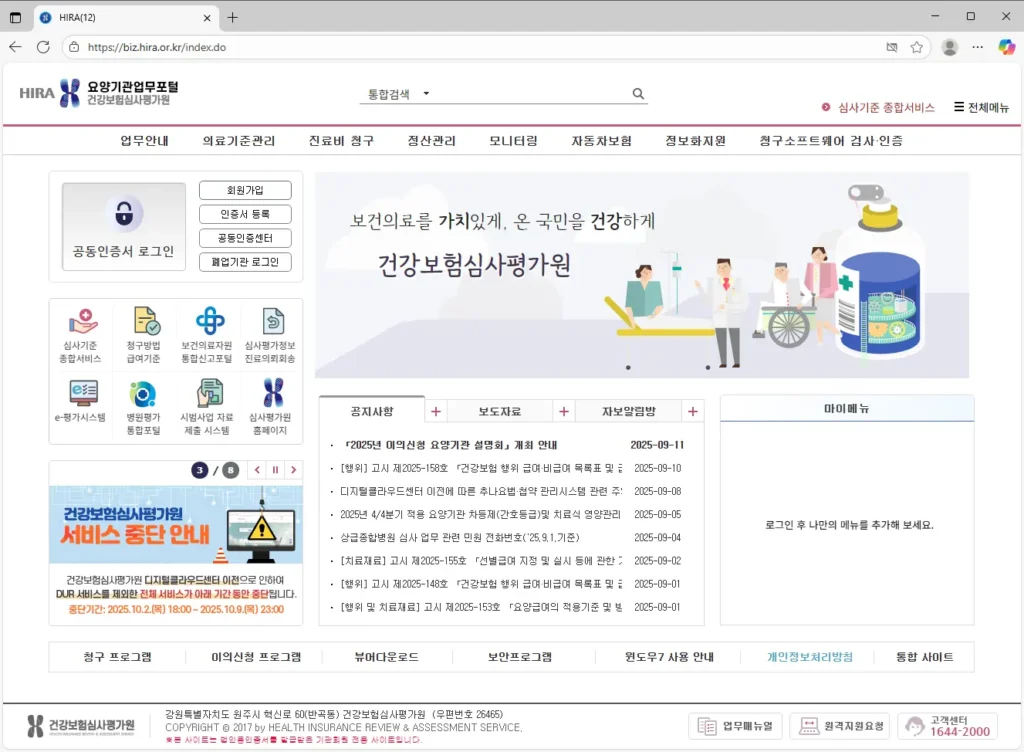Open the 뷰어다운로드 link
This screenshot has width=1024, height=752.
[387, 657]
